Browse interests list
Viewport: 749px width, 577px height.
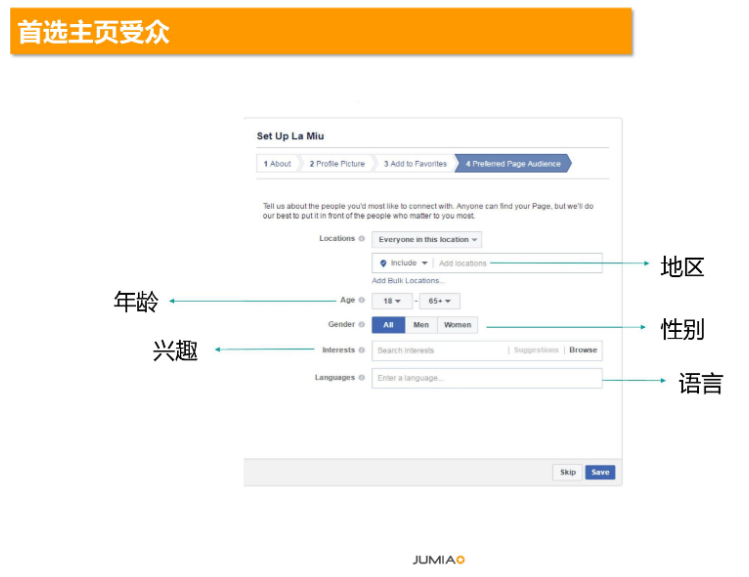click(583, 350)
